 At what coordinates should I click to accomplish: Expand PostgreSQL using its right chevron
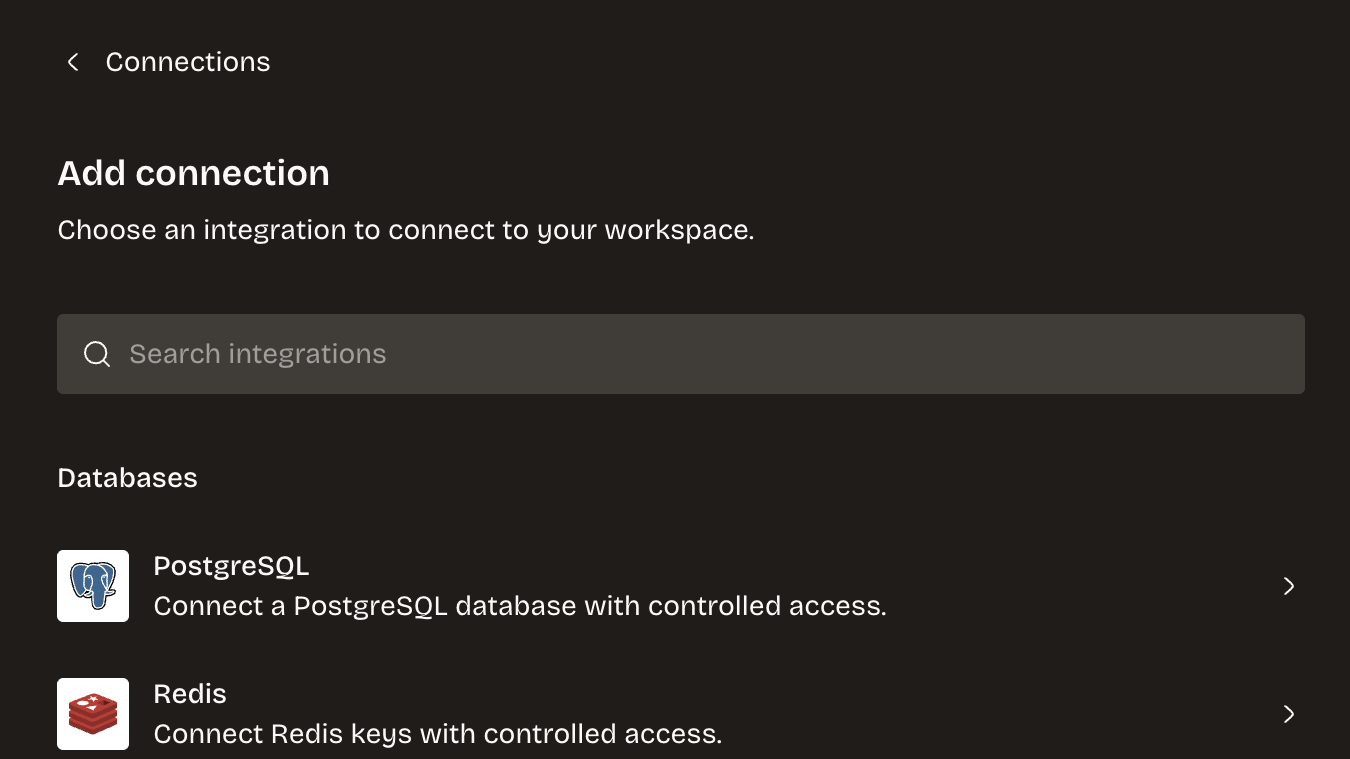coord(1289,586)
